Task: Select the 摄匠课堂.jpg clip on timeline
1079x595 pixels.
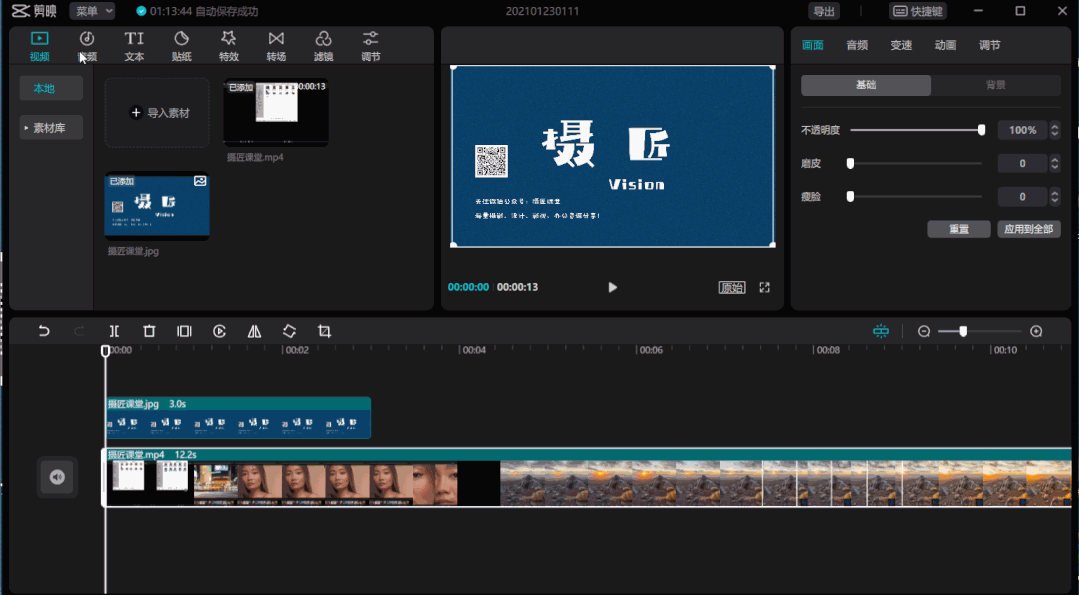Action: pos(239,418)
